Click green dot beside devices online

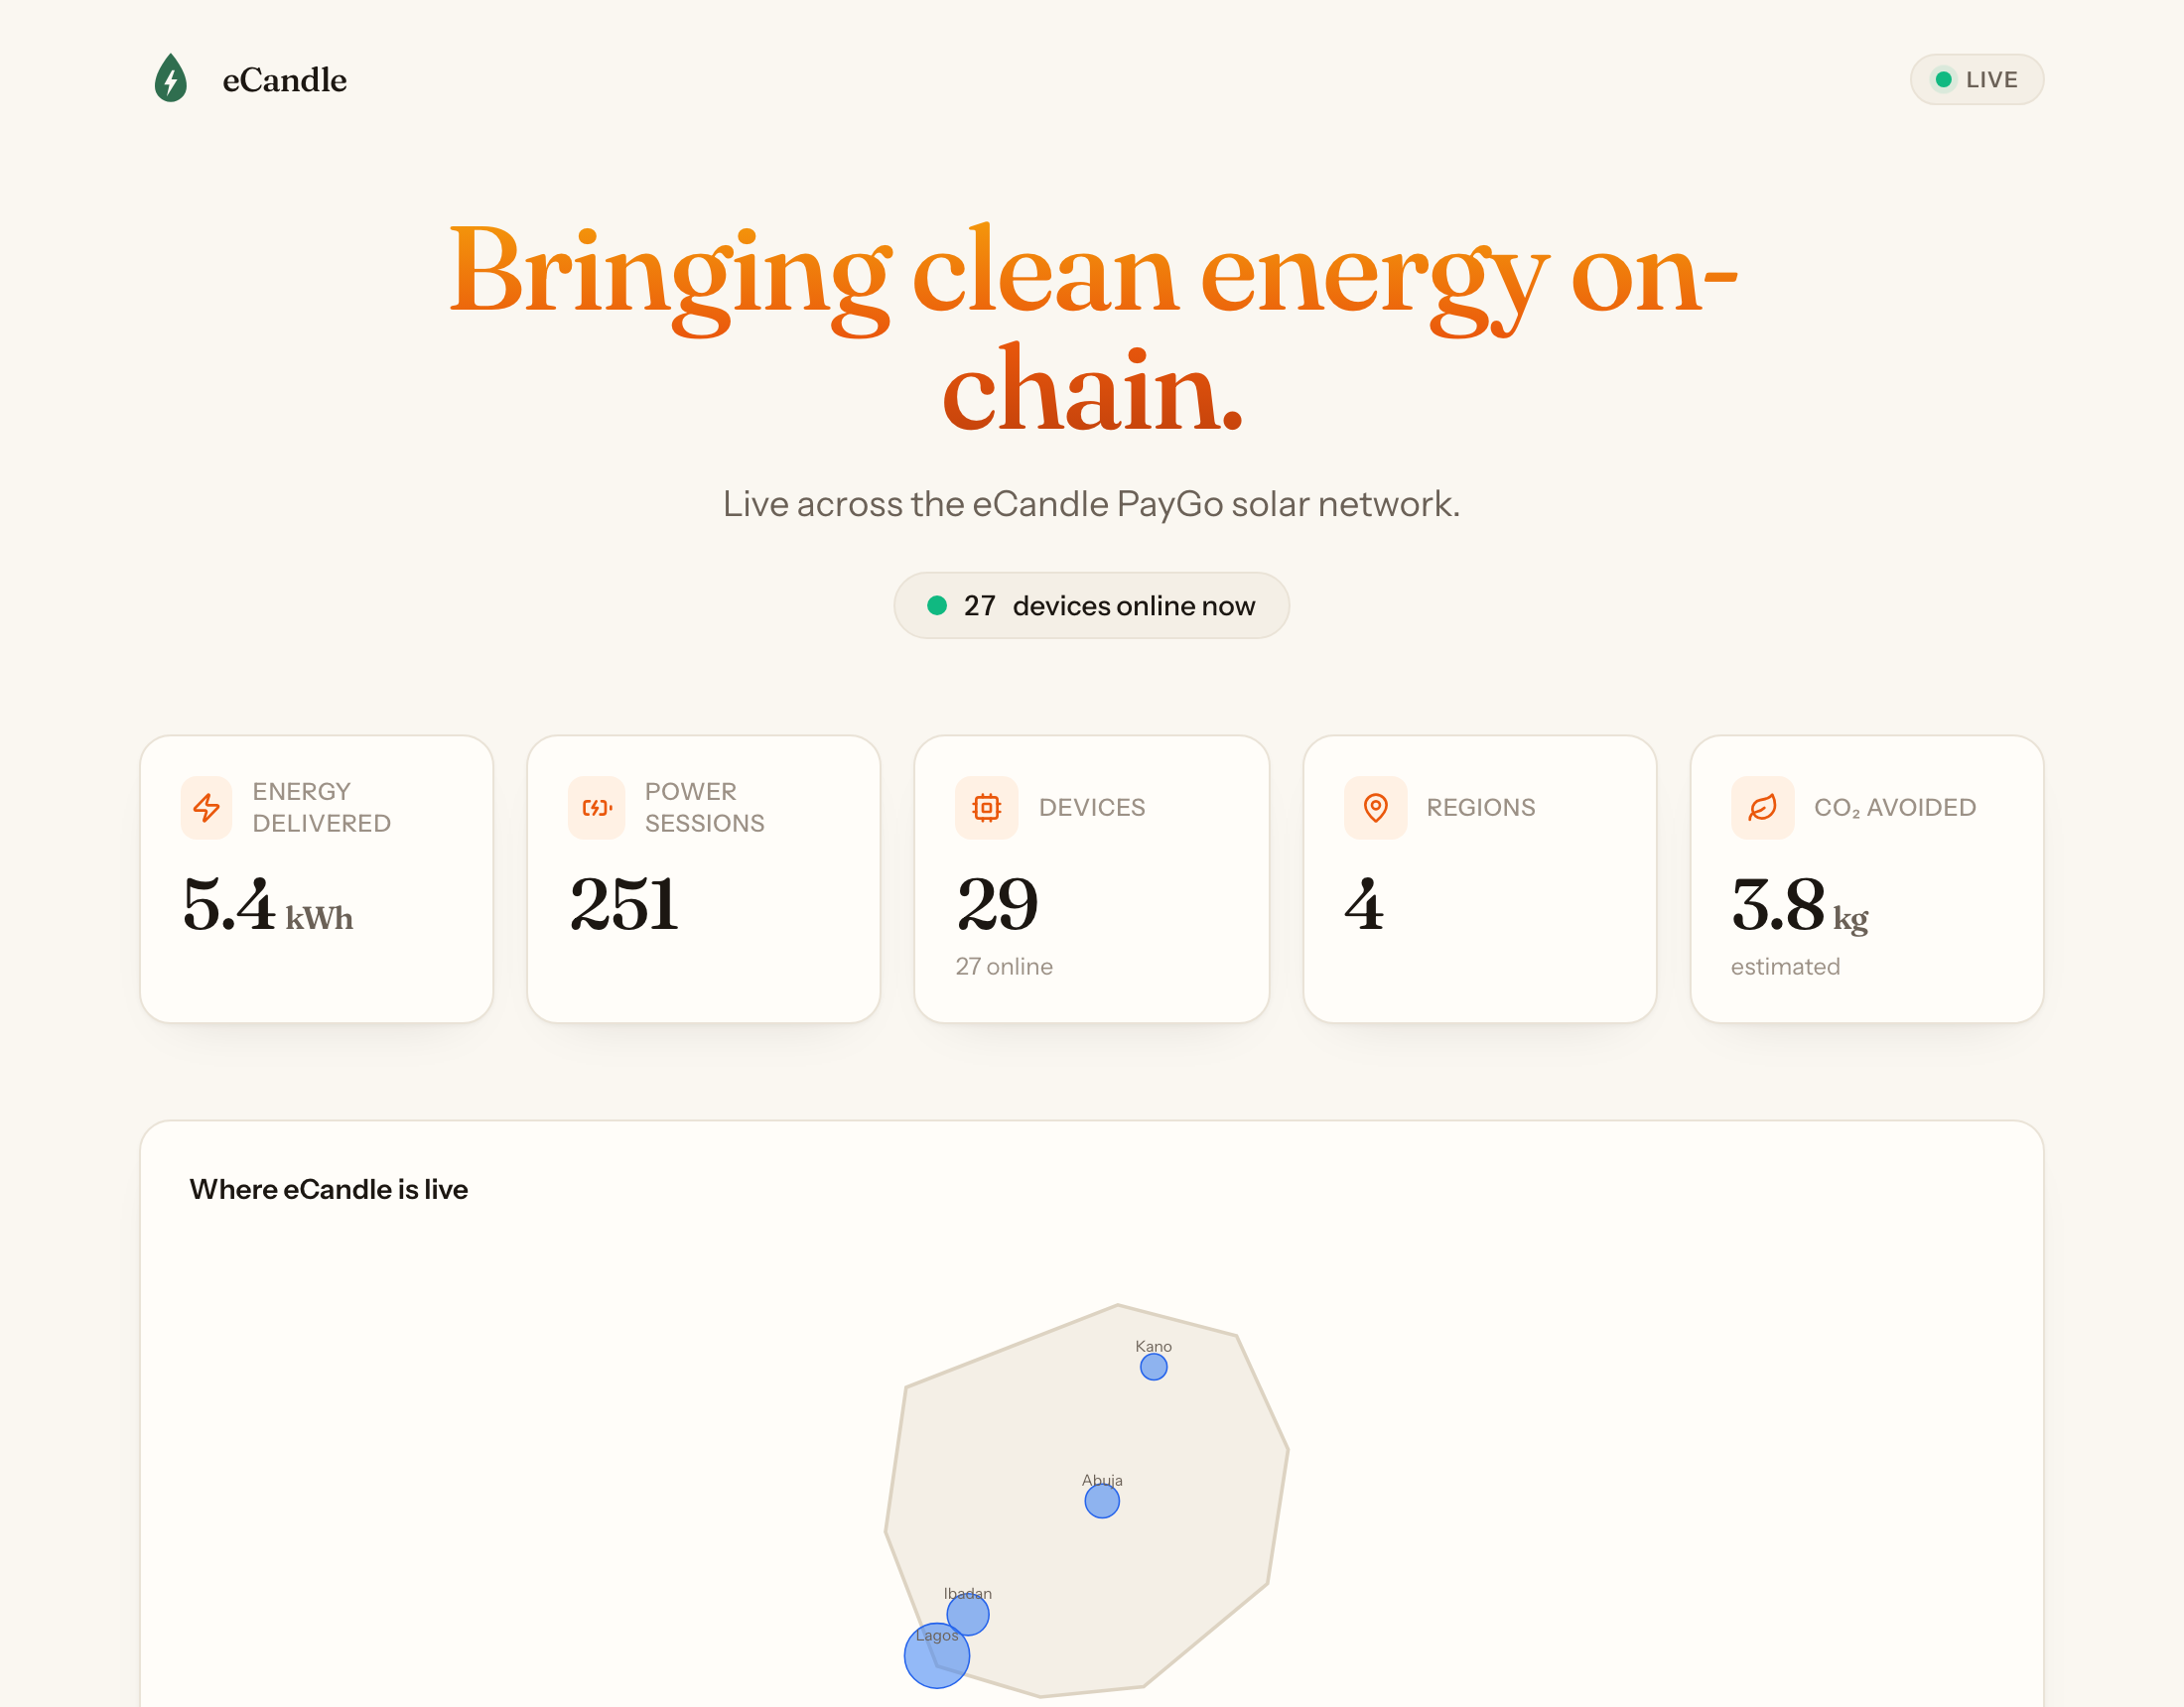point(937,605)
